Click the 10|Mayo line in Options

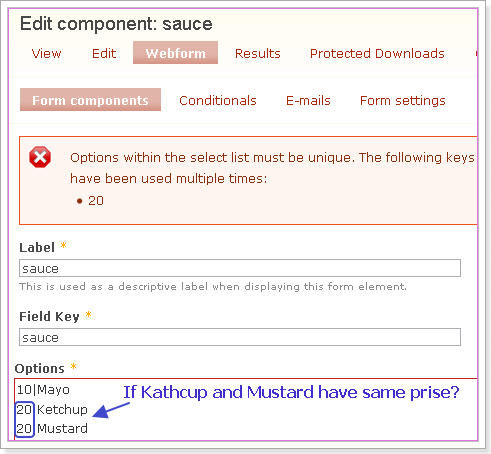tap(43, 390)
